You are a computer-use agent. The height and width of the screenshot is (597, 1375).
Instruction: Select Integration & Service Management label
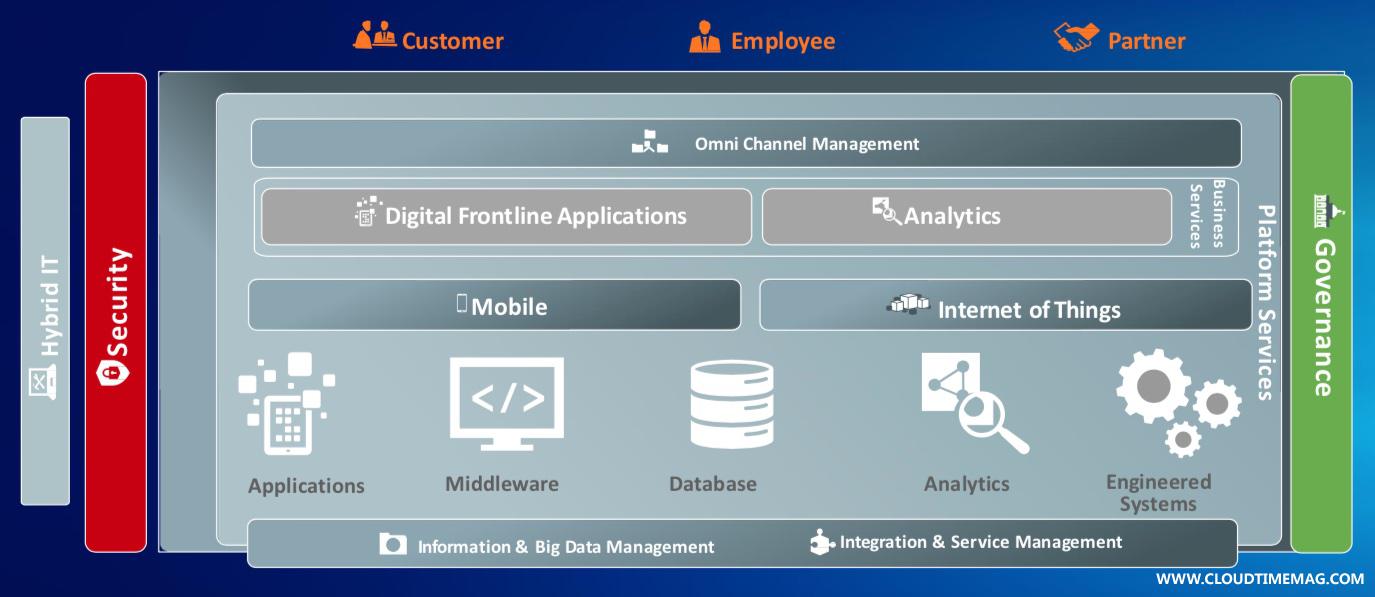(980, 542)
